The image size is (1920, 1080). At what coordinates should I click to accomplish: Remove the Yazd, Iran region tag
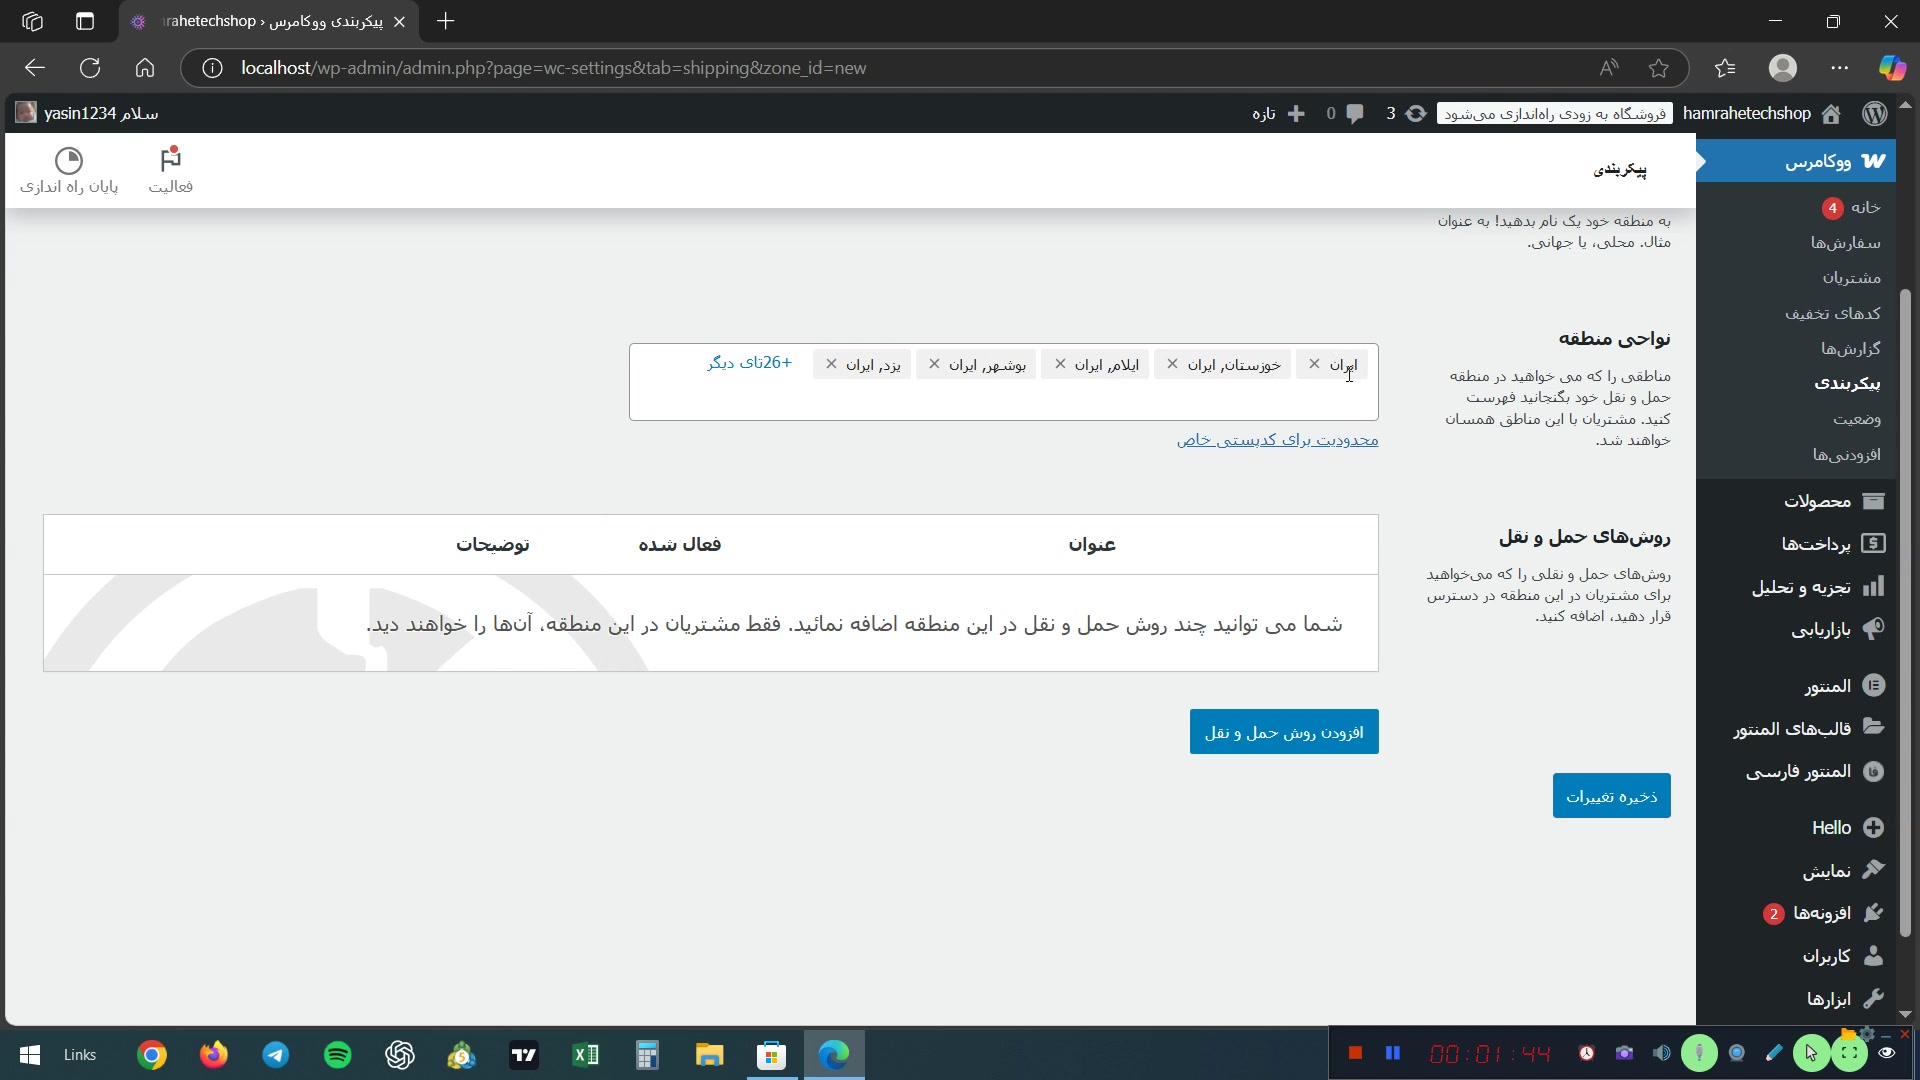point(831,364)
